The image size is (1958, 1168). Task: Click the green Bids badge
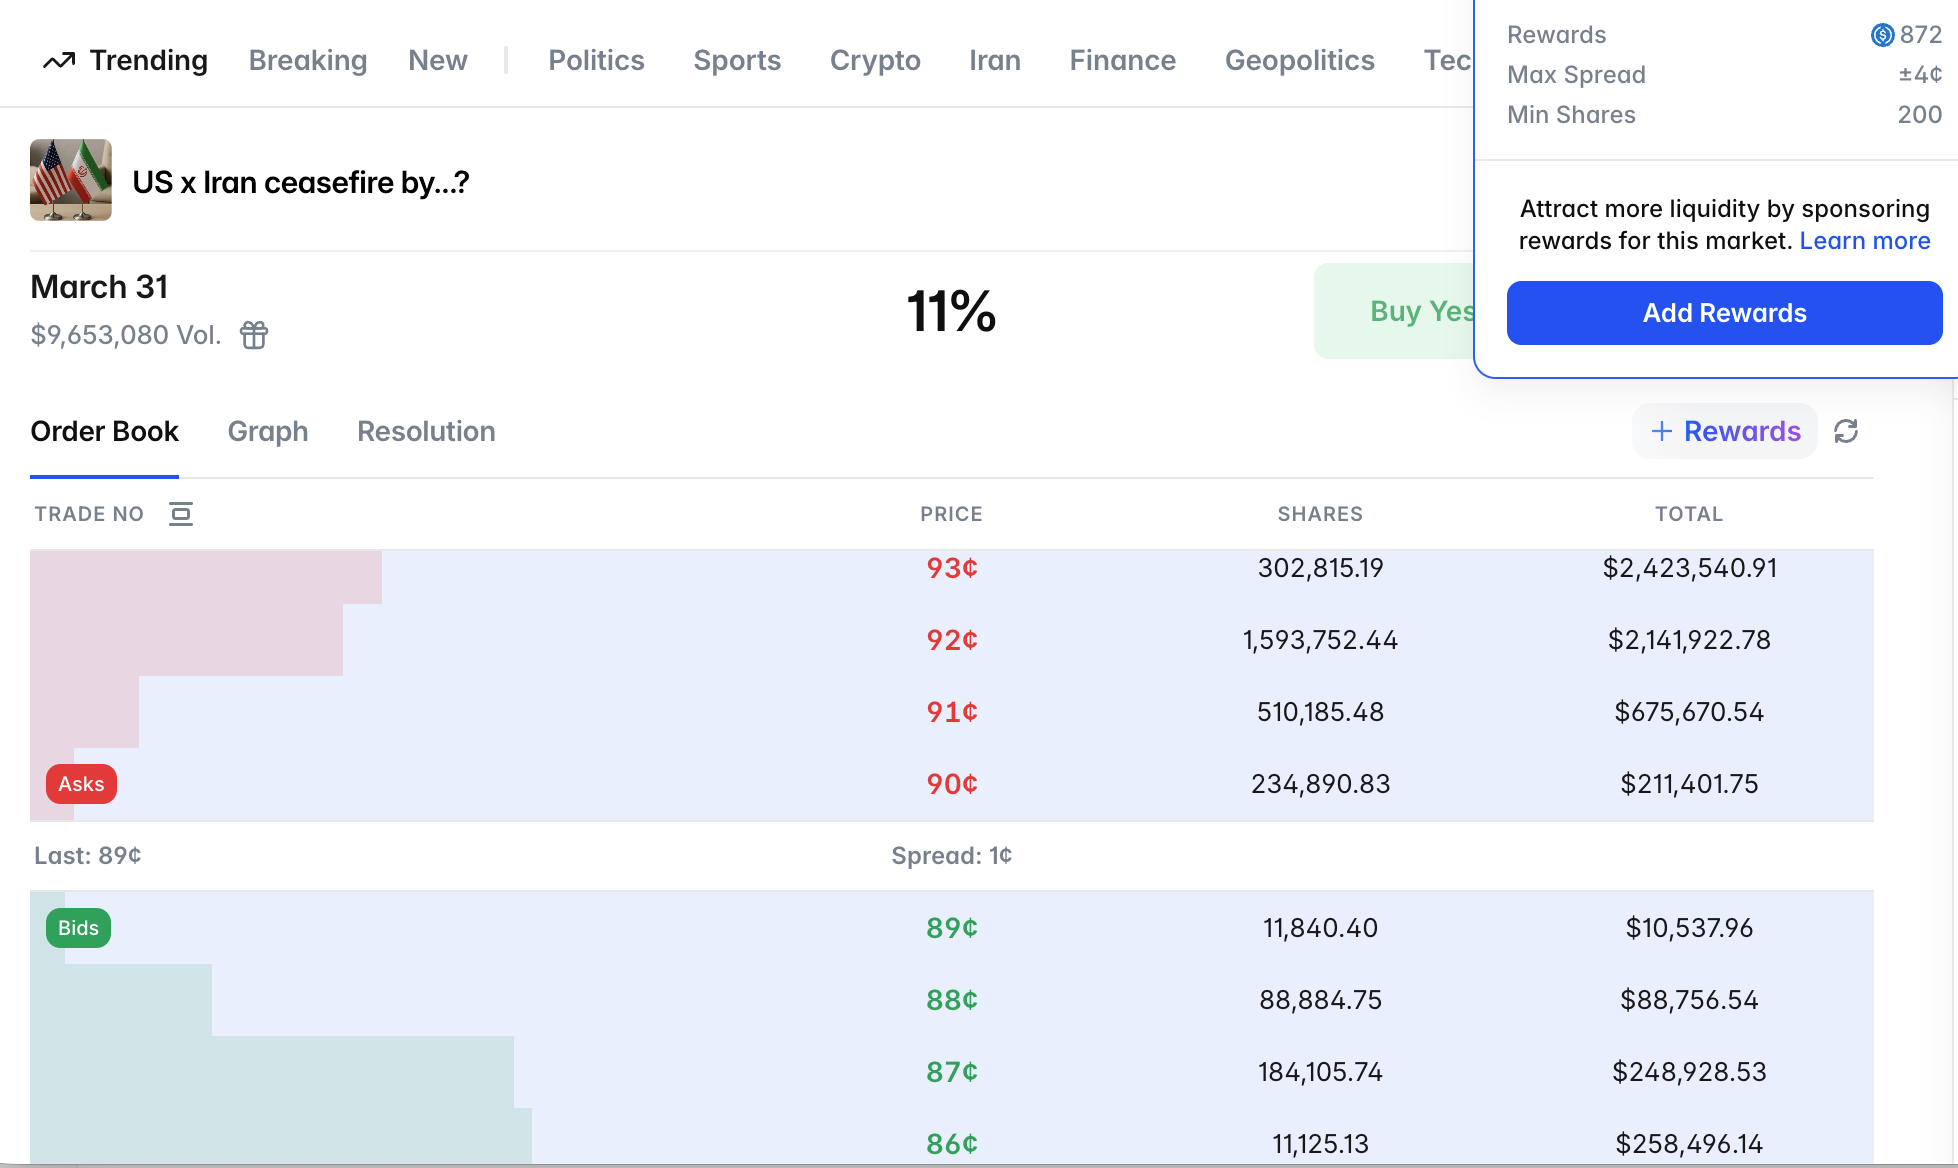coord(78,928)
